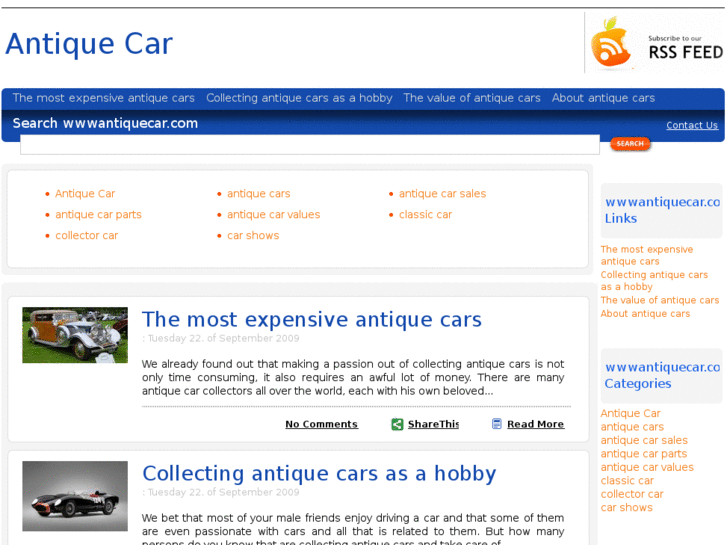
Task: Open 'antique car values' tag in top box
Action: point(274,214)
